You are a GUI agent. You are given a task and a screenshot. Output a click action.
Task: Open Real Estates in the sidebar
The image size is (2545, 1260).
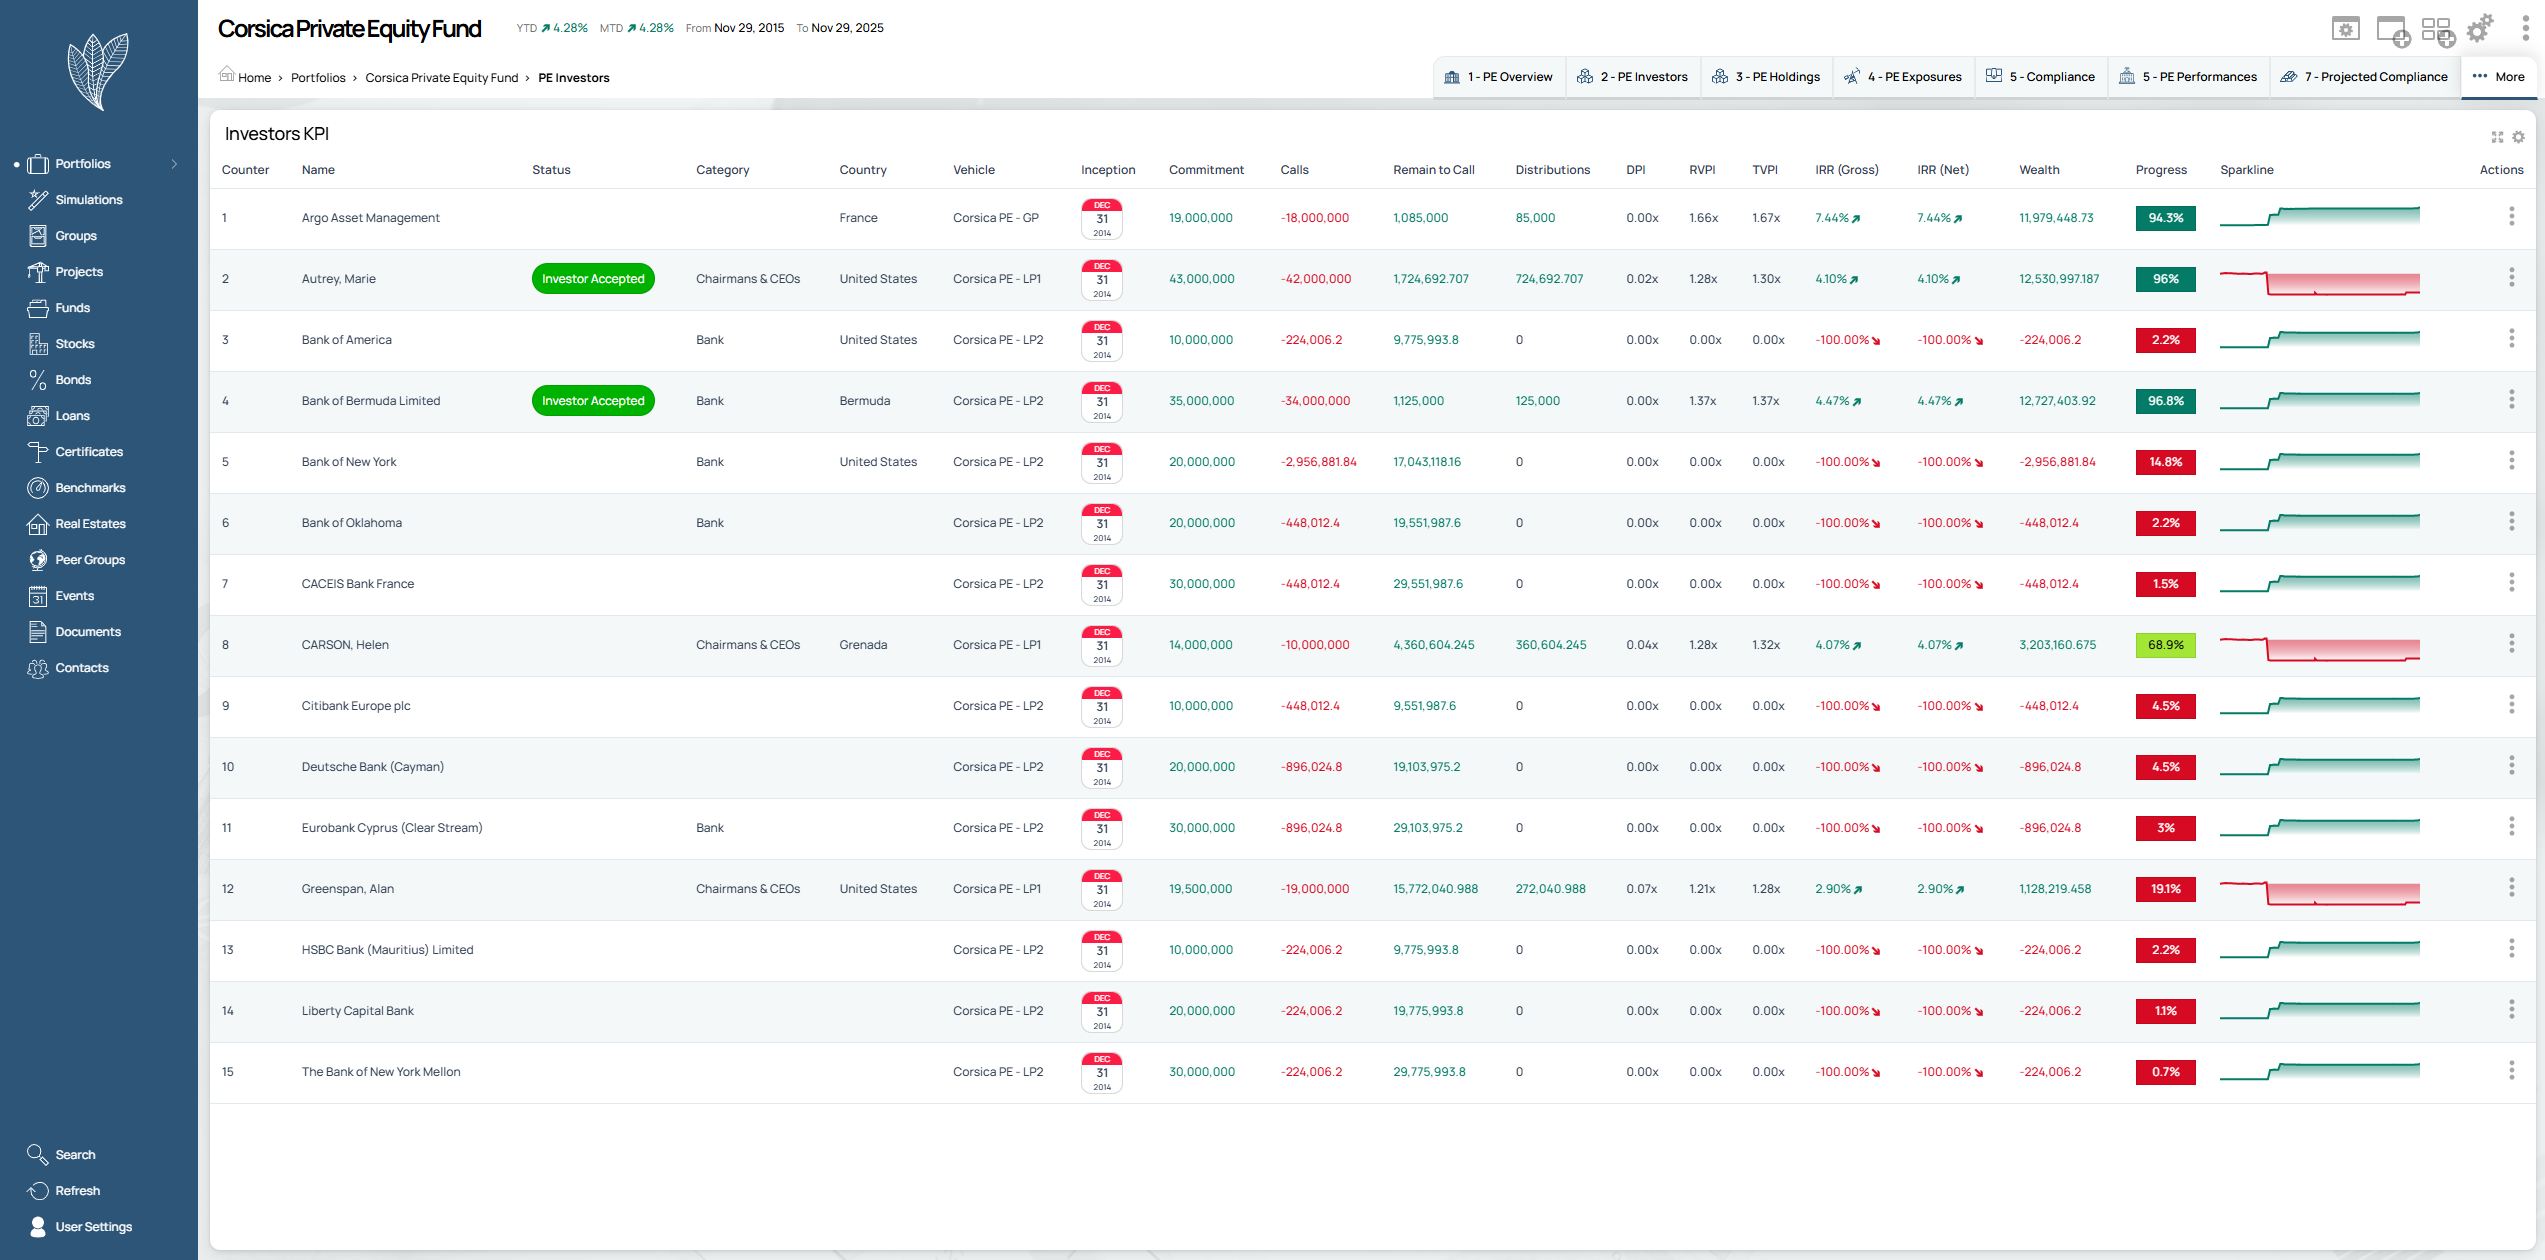coord(90,524)
